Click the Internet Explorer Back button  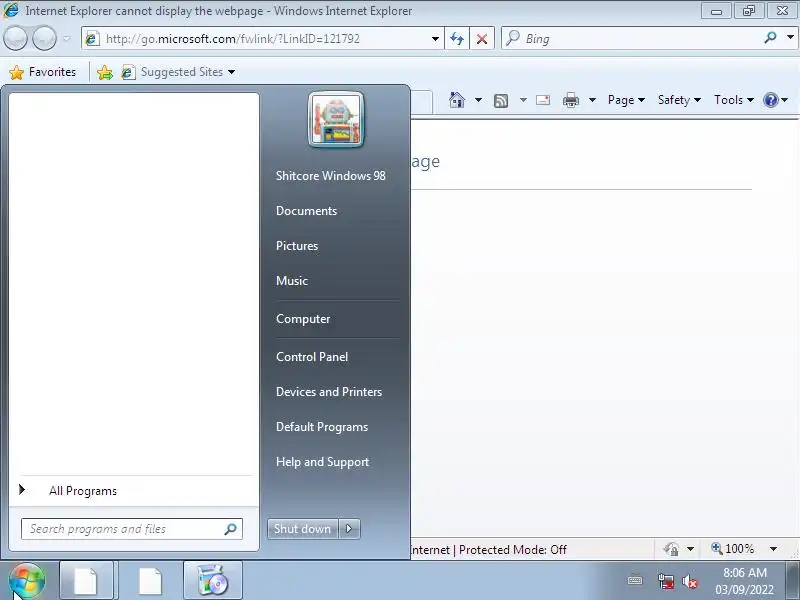tap(15, 38)
